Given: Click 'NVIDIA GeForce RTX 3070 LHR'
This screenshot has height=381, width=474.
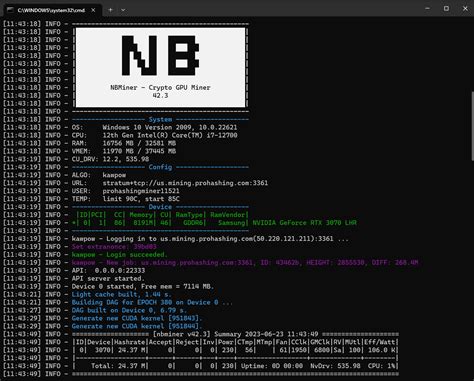Looking at the screenshot, I should 304,223.
